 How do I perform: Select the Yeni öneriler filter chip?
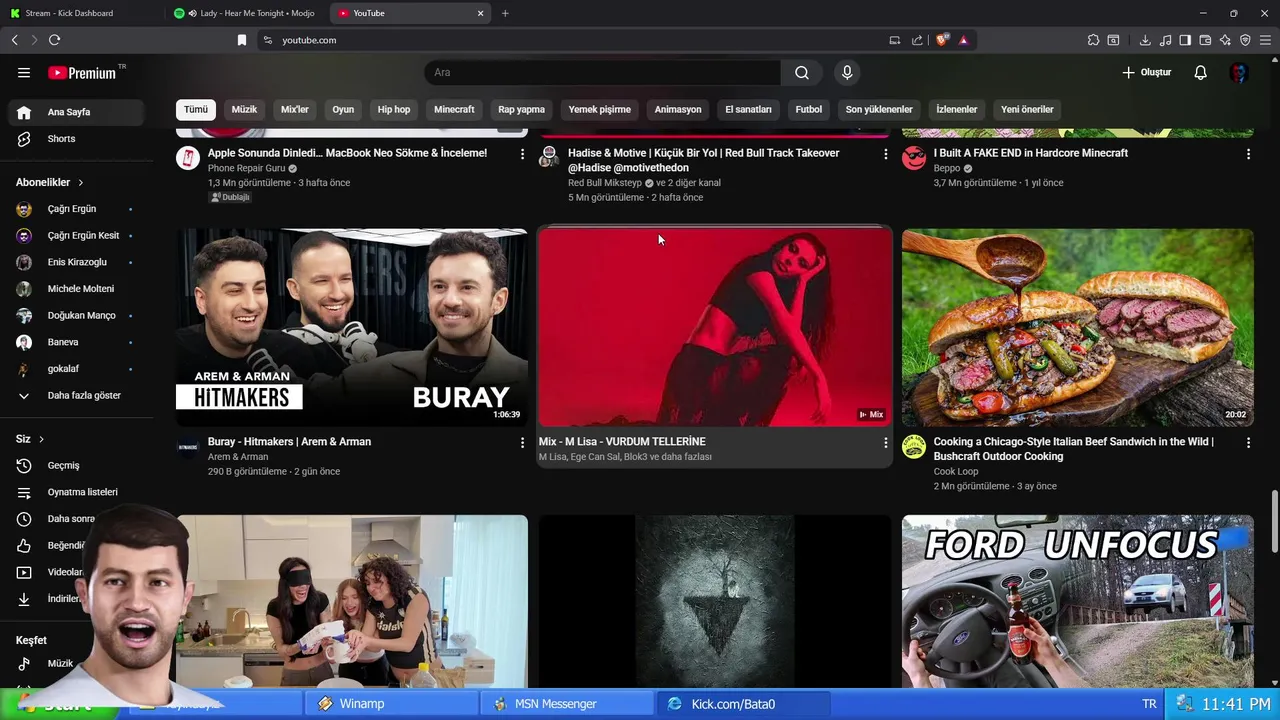(x=1027, y=110)
